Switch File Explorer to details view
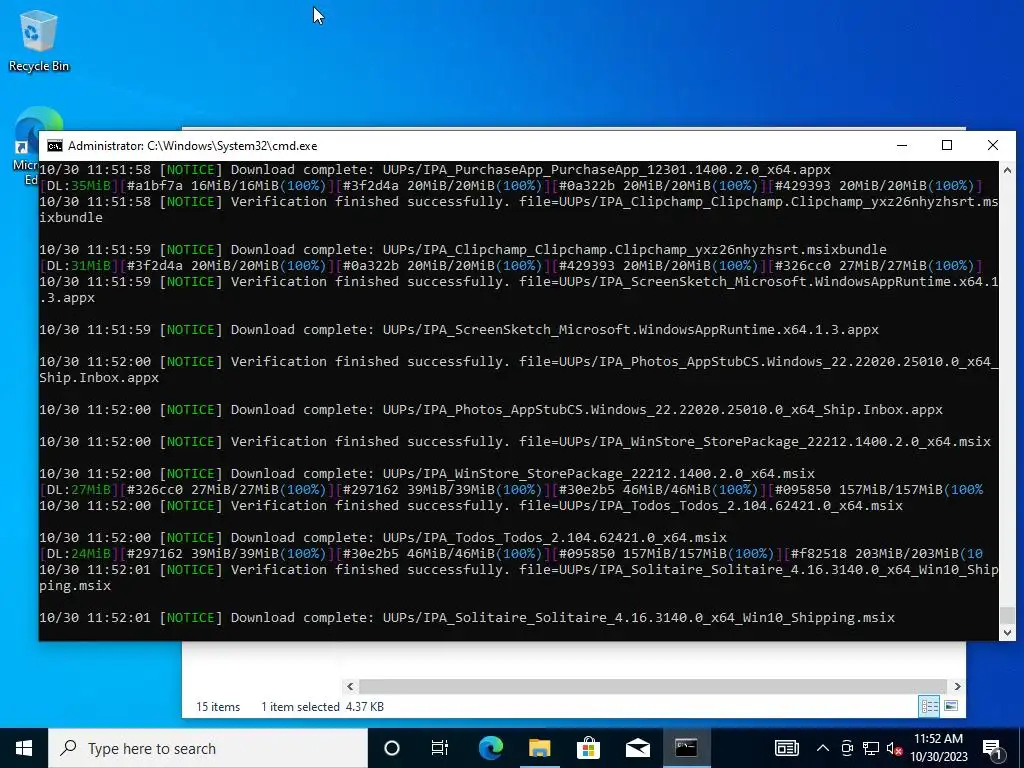Screen dimensions: 1024x768 929,706
